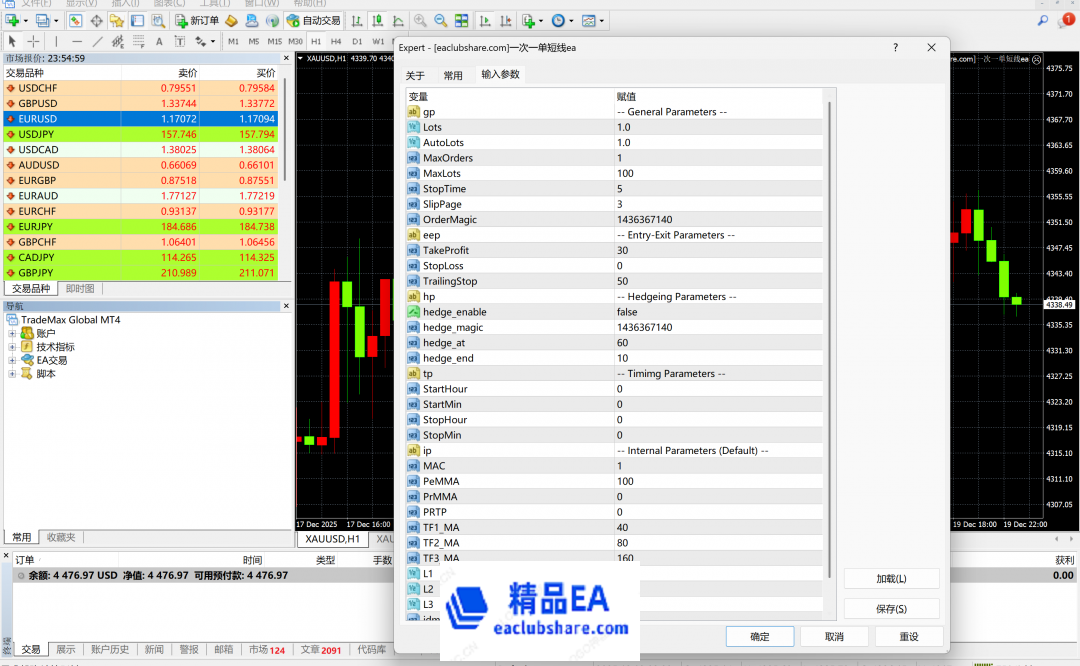The width and height of the screenshot is (1080, 666).
Task: Expand the 账户 node in navigator
Action: coord(12,333)
